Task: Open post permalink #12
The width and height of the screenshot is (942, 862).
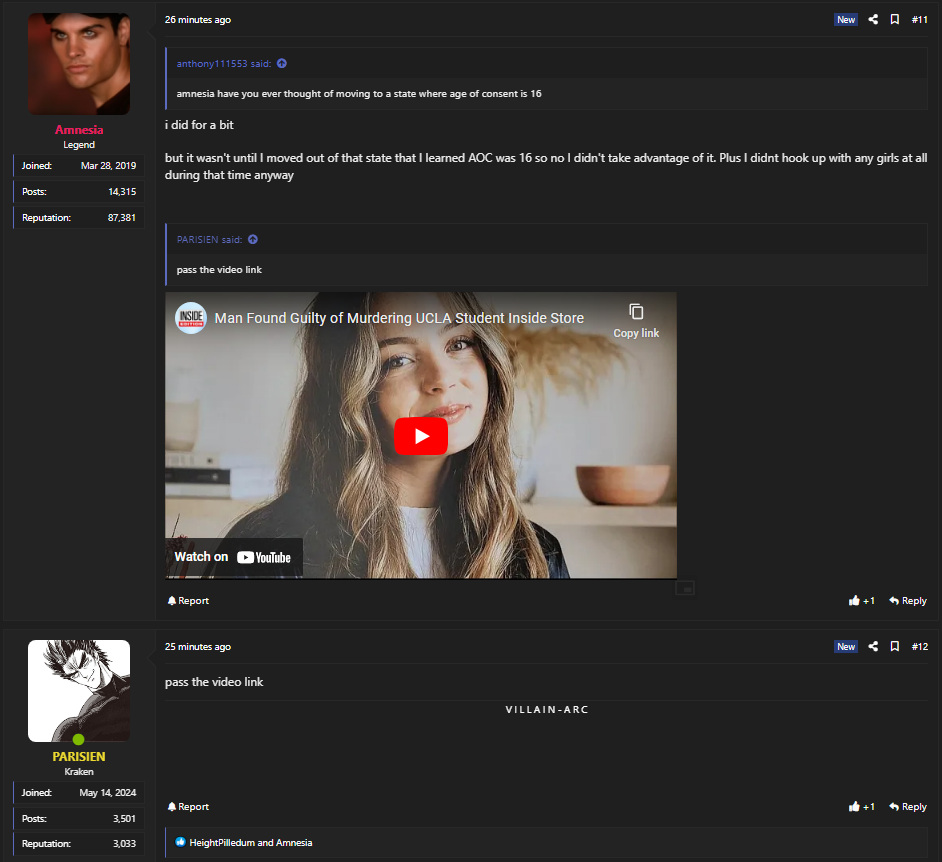Action: pyautogui.click(x=920, y=647)
